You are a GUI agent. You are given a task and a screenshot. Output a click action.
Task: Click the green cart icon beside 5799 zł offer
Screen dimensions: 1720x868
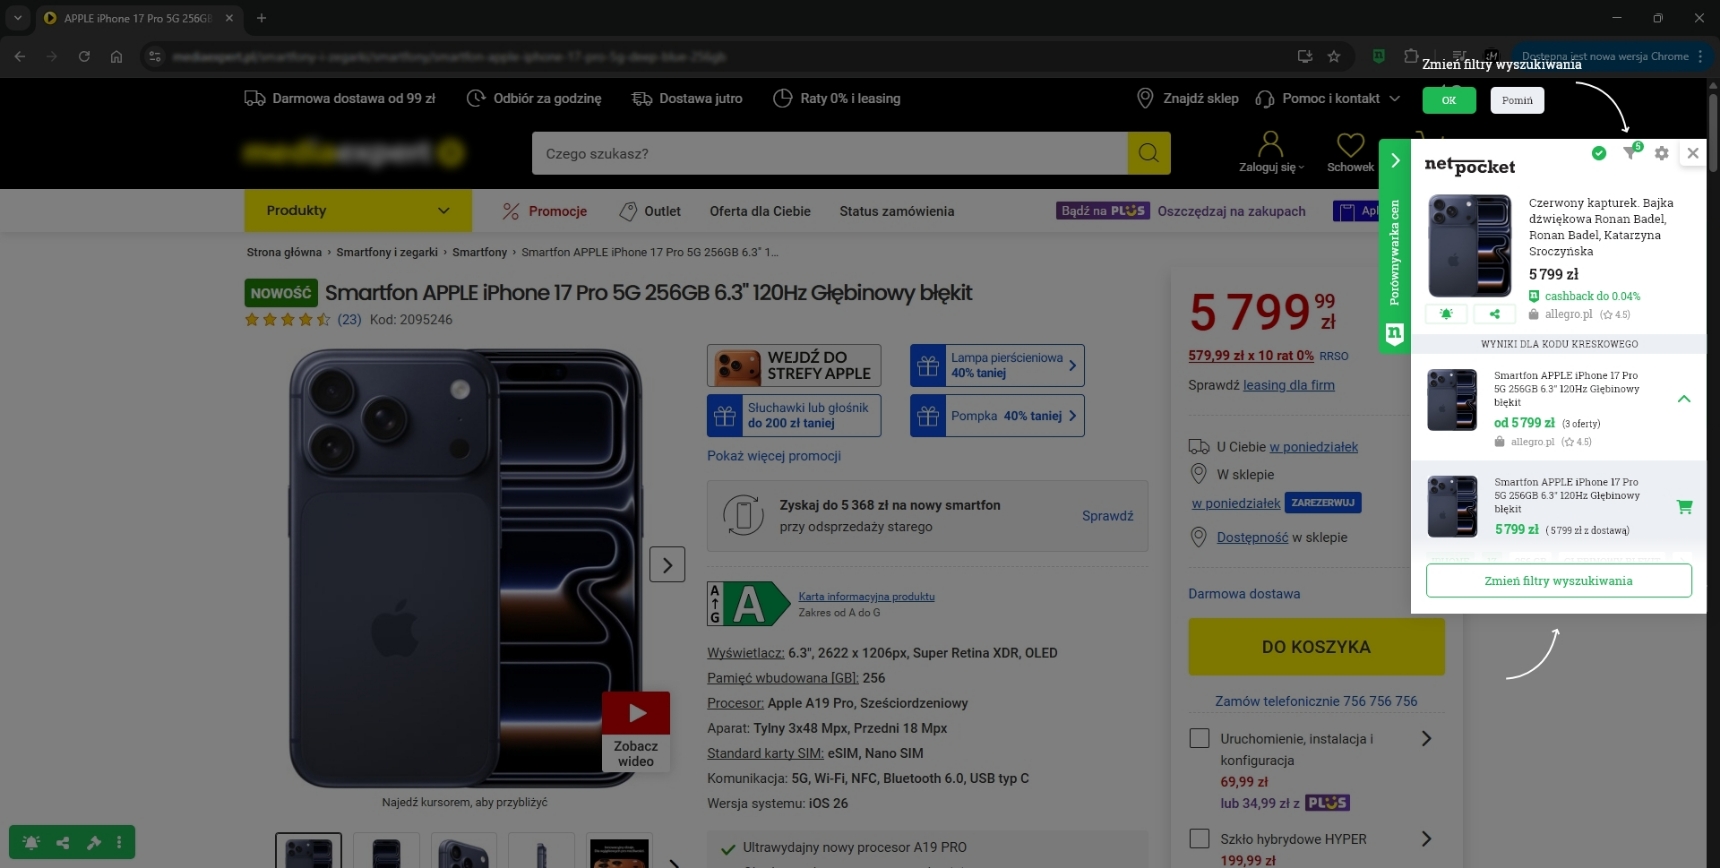tap(1684, 507)
